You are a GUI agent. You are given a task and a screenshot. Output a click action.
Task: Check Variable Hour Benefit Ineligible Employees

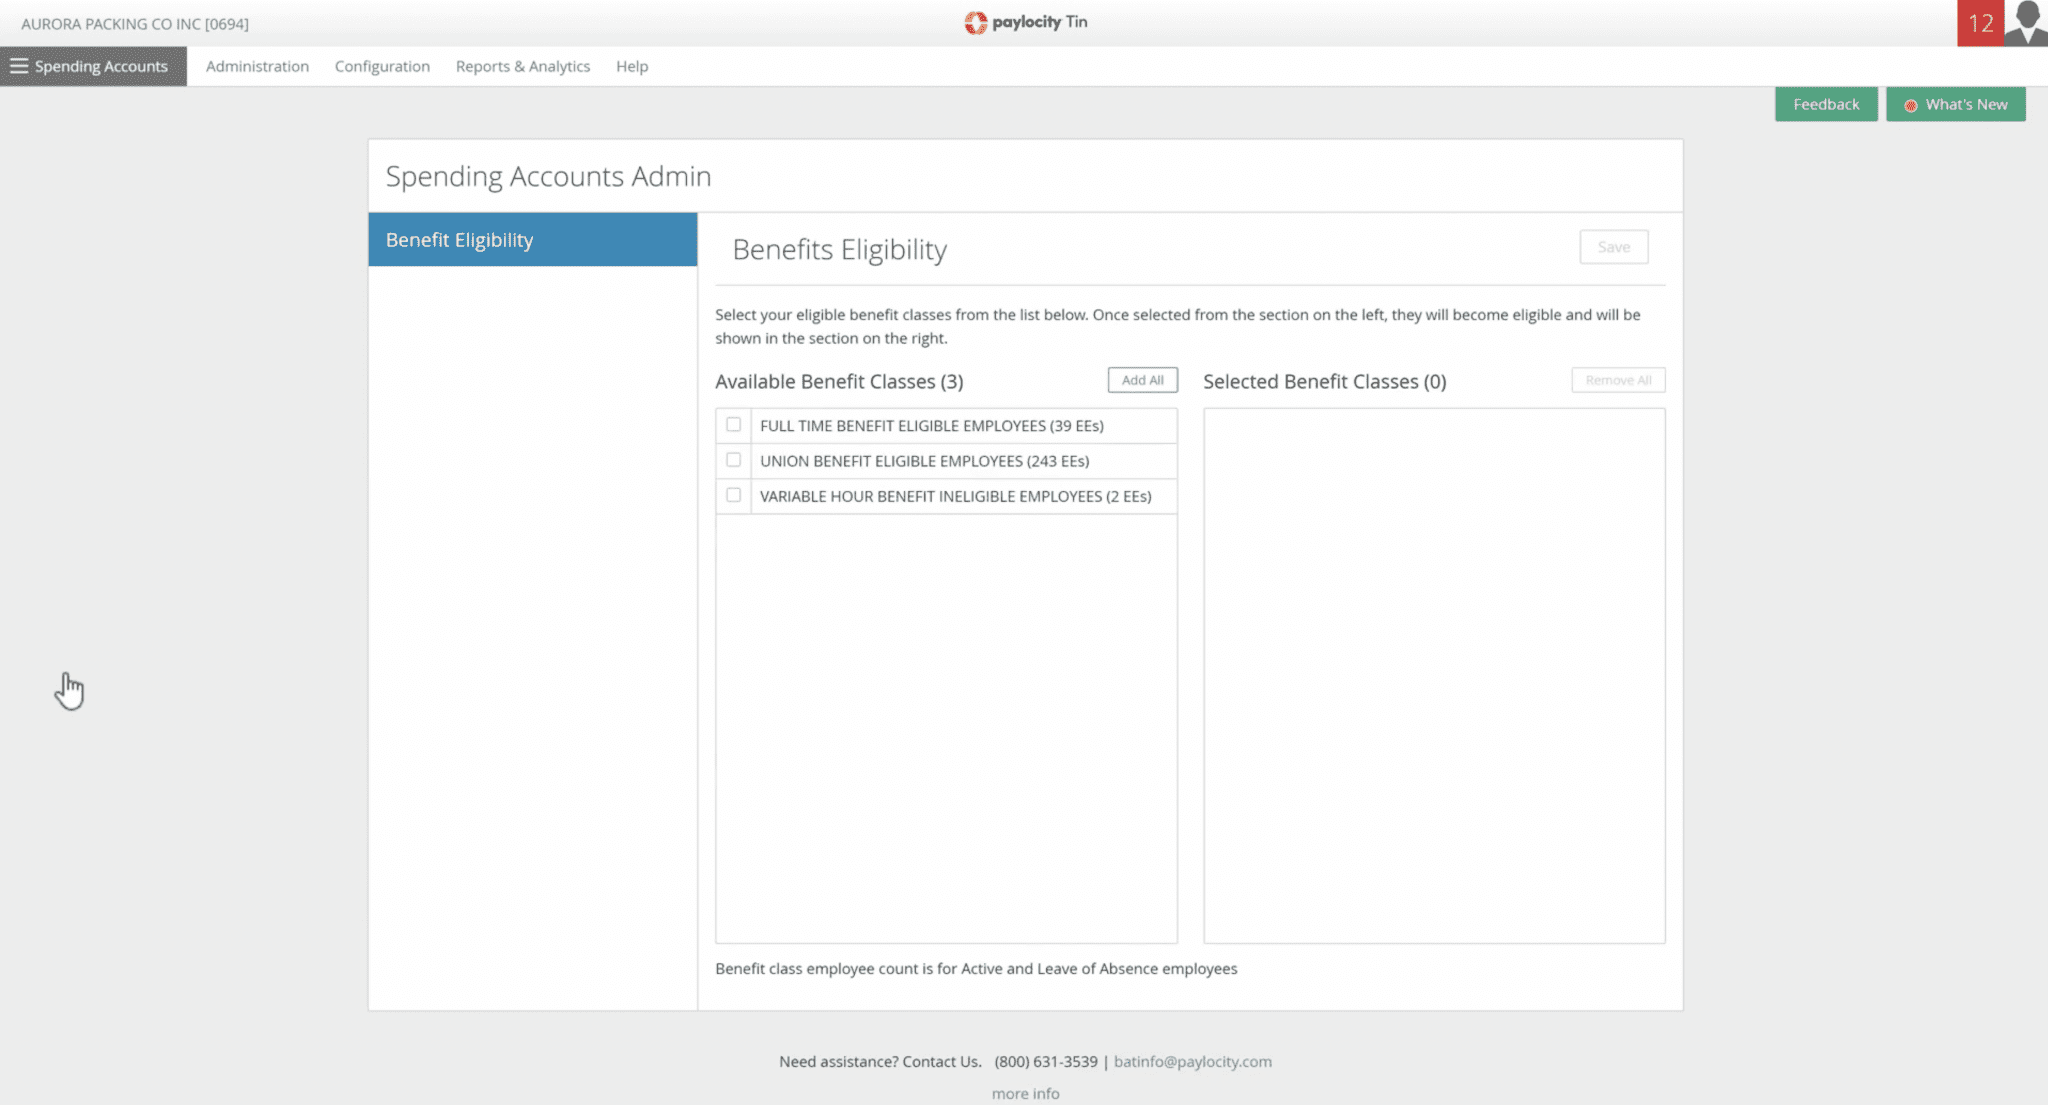733,495
